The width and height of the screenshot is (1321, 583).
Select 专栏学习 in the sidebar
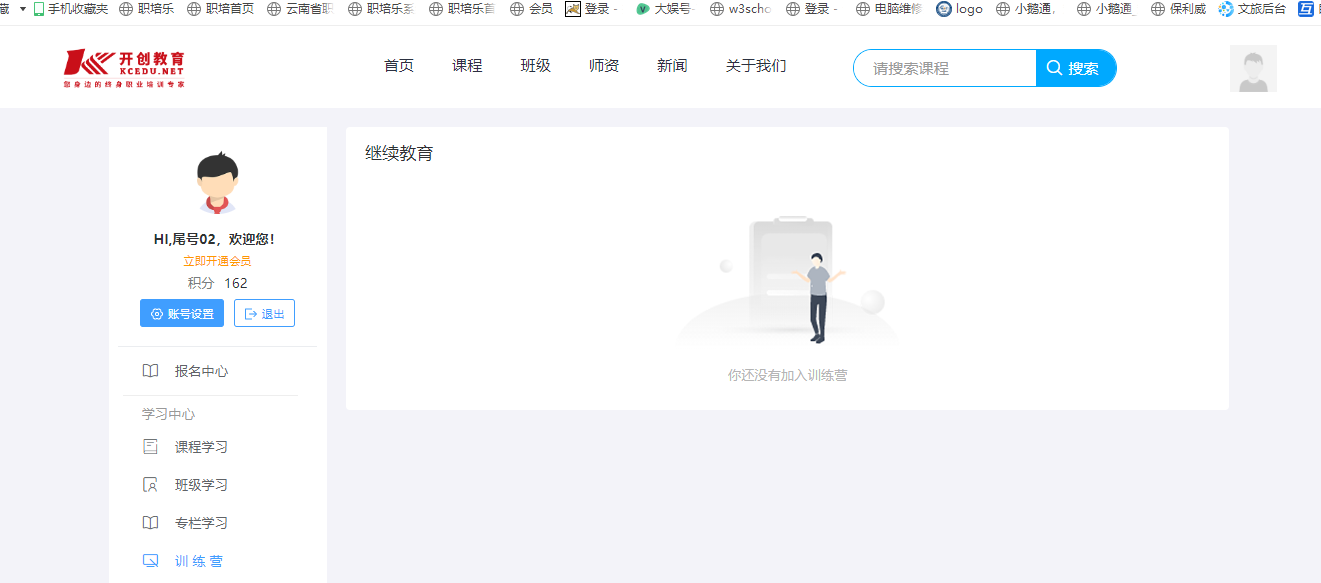201,523
